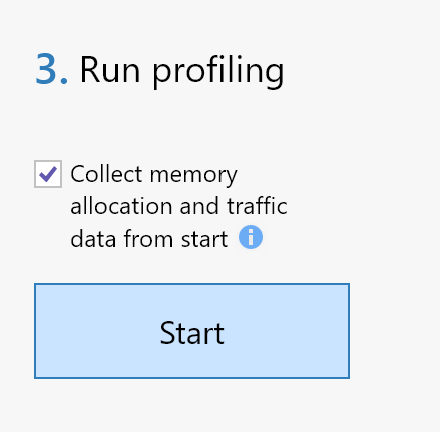Disable collecting traffic data from start

(48, 174)
